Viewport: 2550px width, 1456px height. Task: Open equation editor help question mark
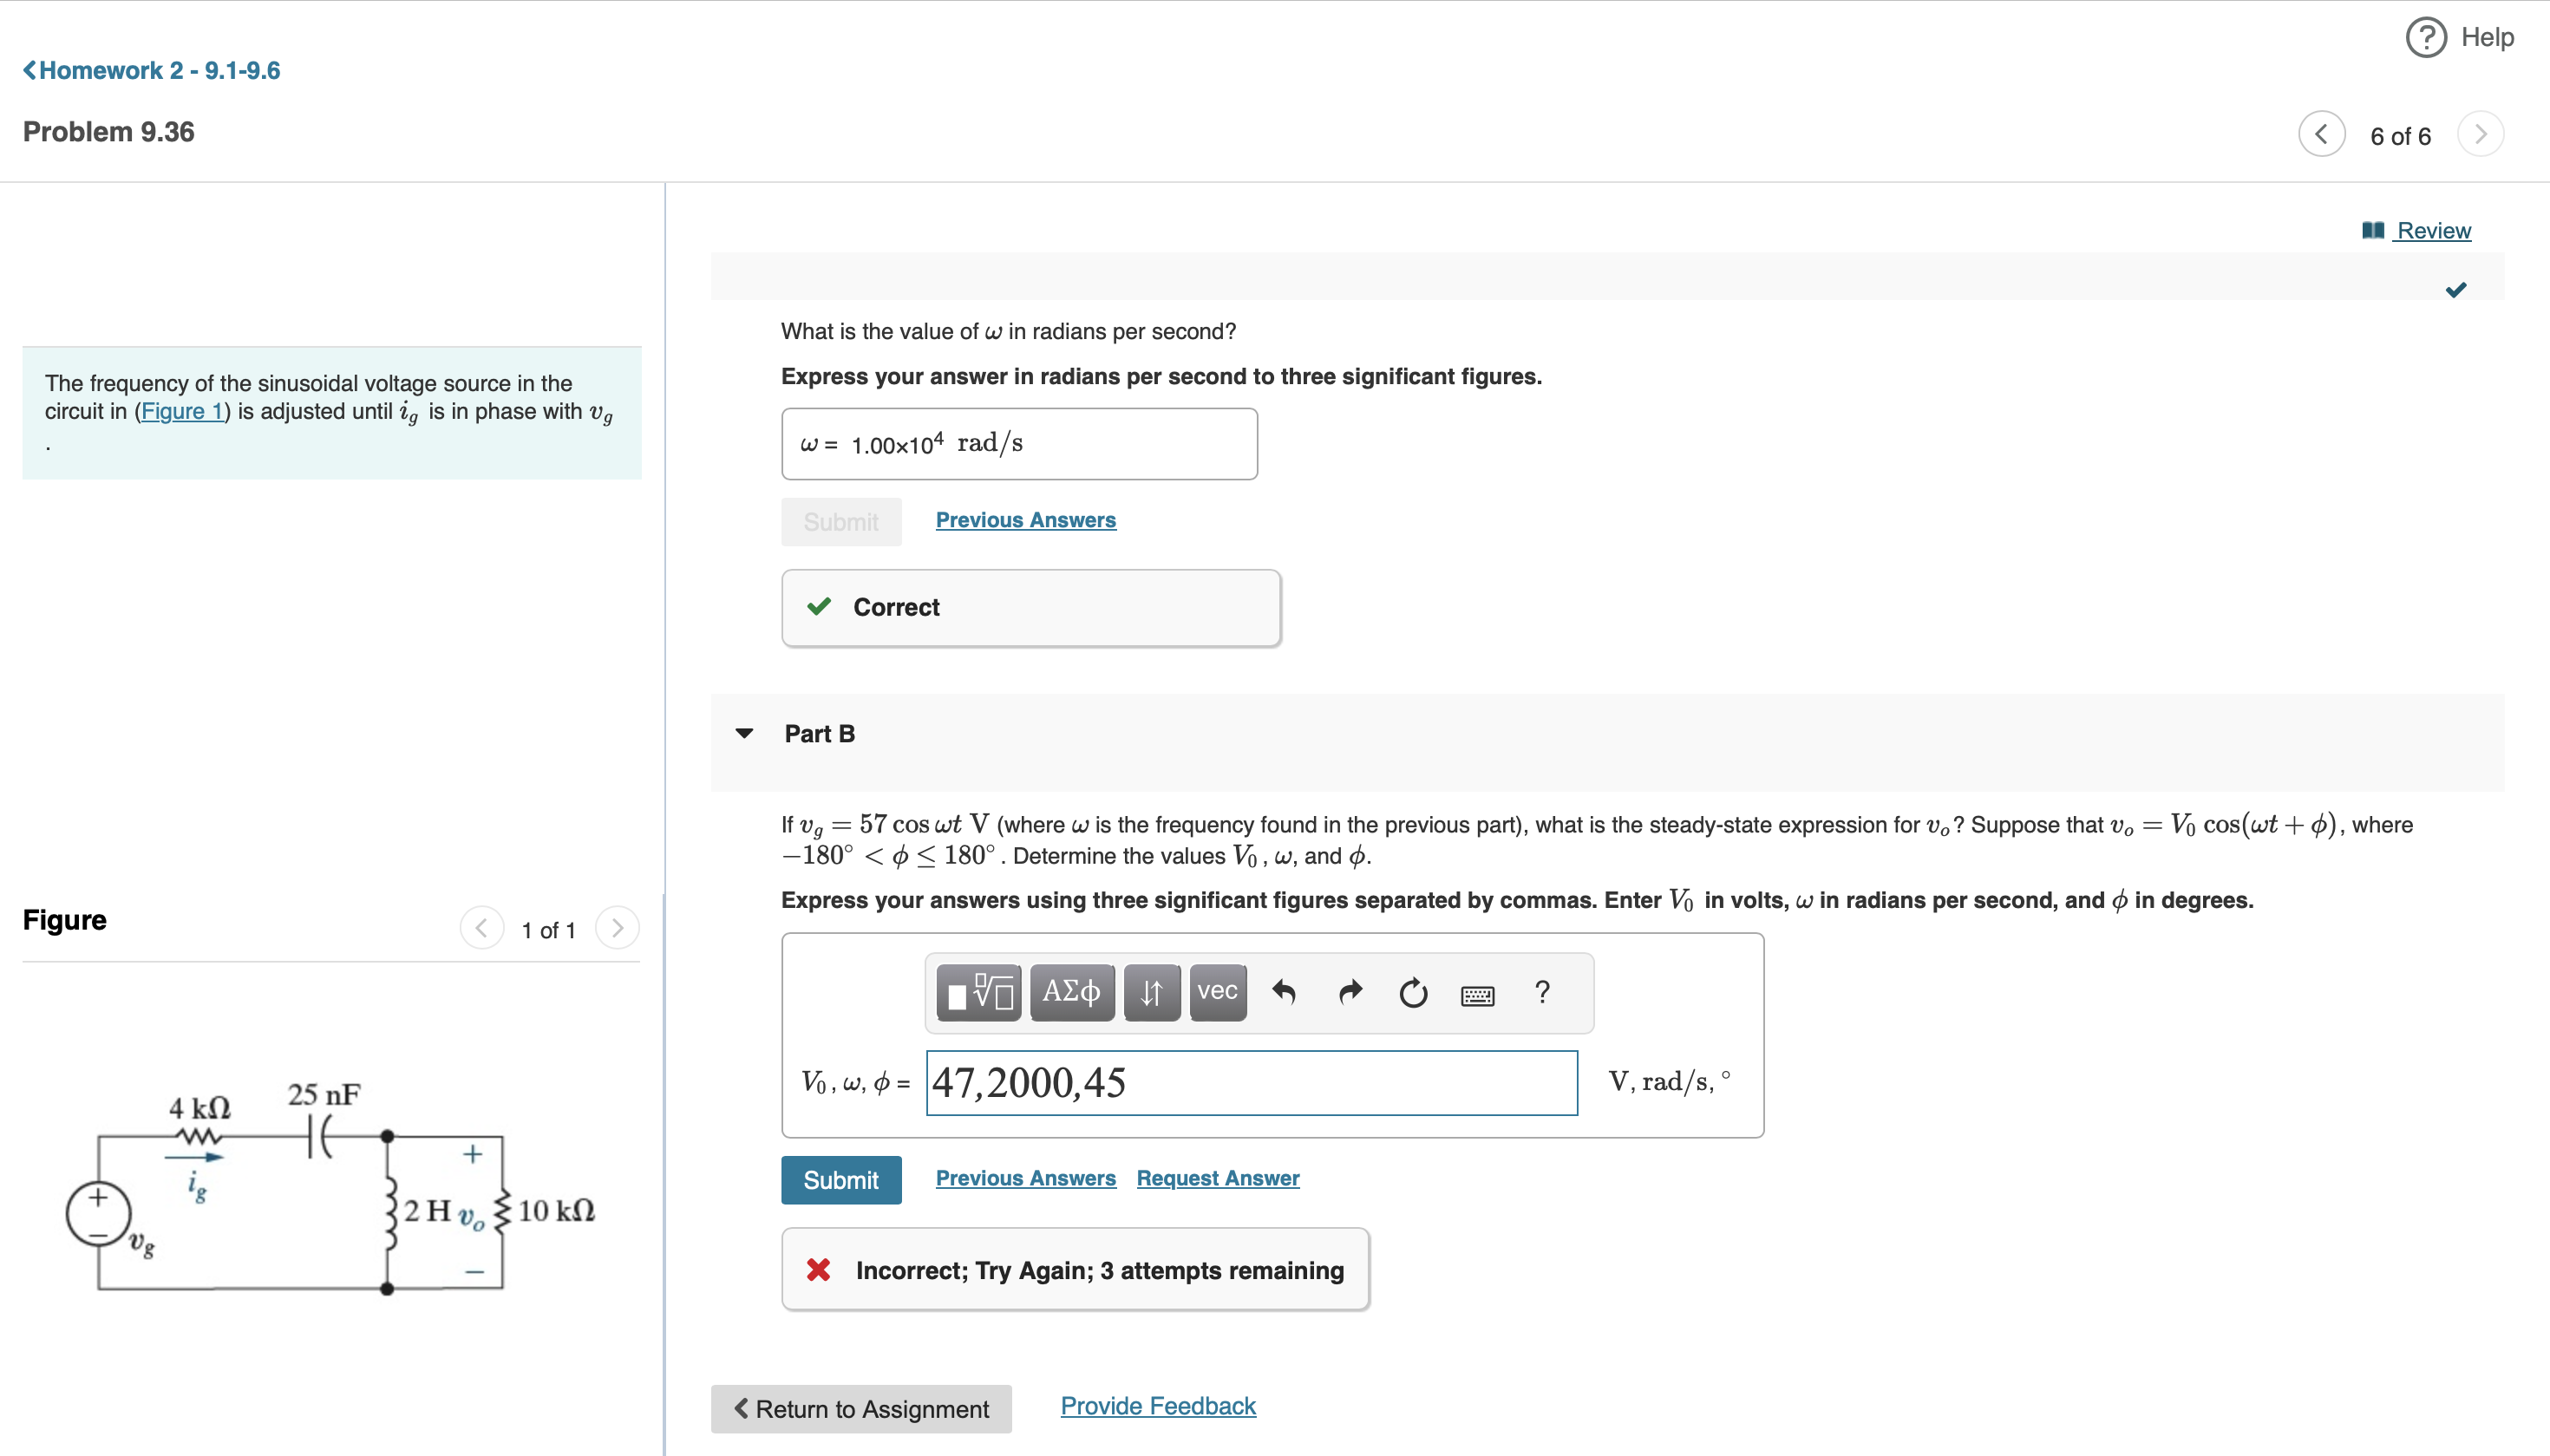tap(1542, 992)
